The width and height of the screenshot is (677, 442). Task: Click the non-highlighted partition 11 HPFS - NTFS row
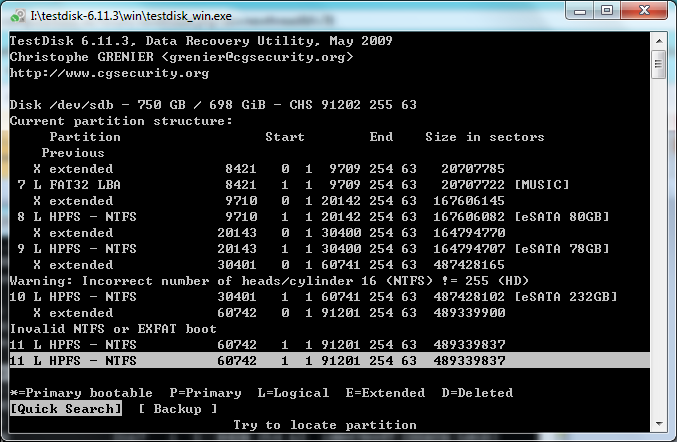[257, 345]
